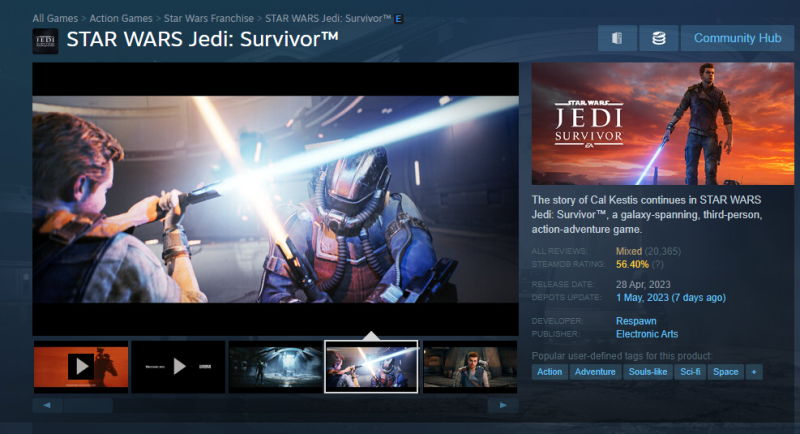800x434 pixels.
Task: Click the STAR WARS Jedi: Survivor breadcrumb link
Action: (328, 18)
